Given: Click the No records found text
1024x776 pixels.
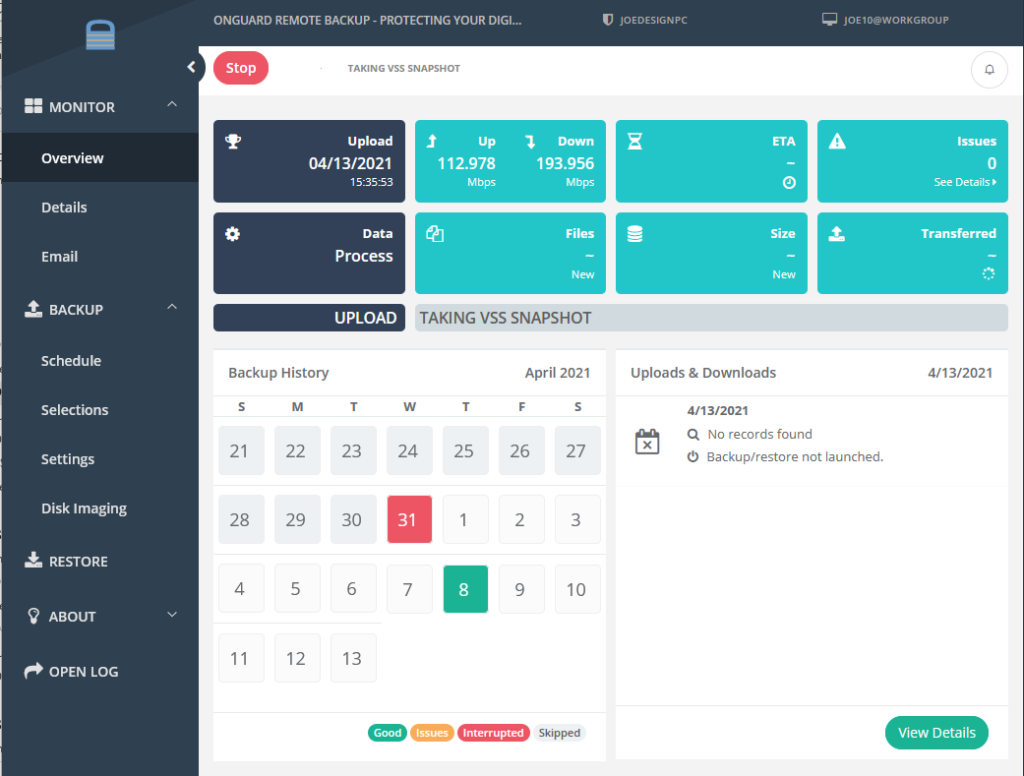Looking at the screenshot, I should 760,434.
